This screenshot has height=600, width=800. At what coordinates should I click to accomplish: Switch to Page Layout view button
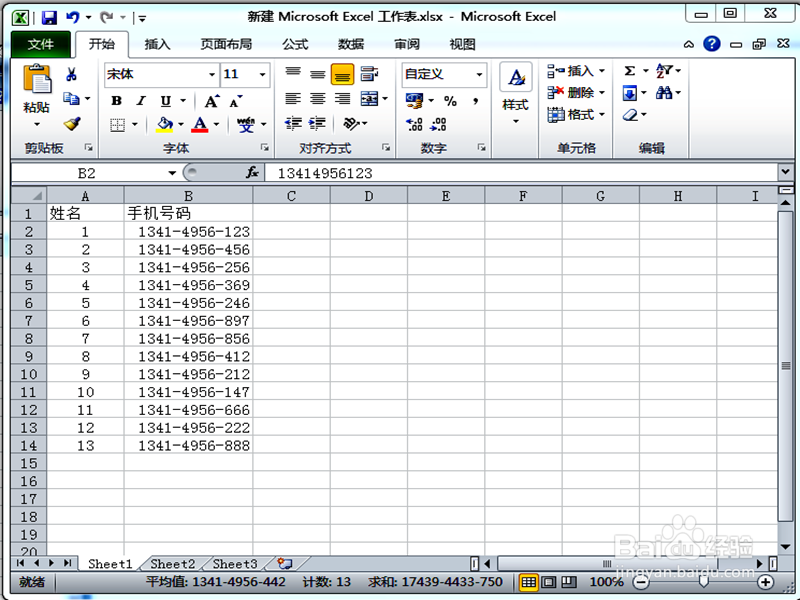click(x=548, y=582)
